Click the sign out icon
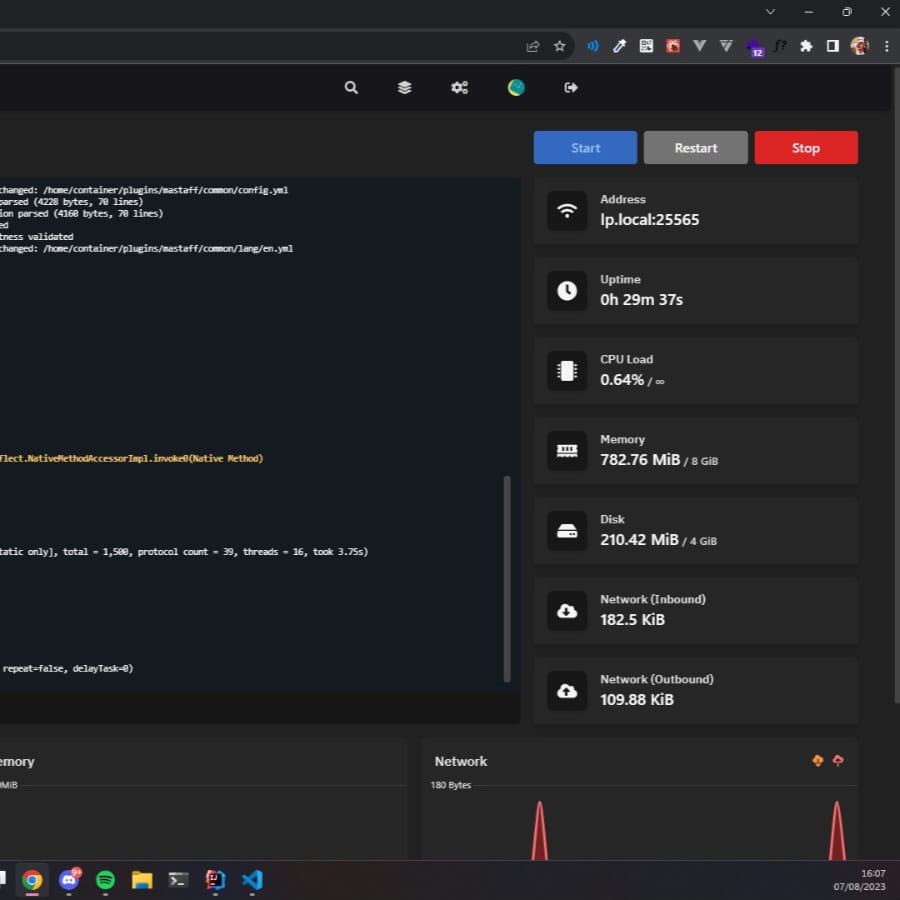This screenshot has width=900, height=900. pyautogui.click(x=571, y=88)
